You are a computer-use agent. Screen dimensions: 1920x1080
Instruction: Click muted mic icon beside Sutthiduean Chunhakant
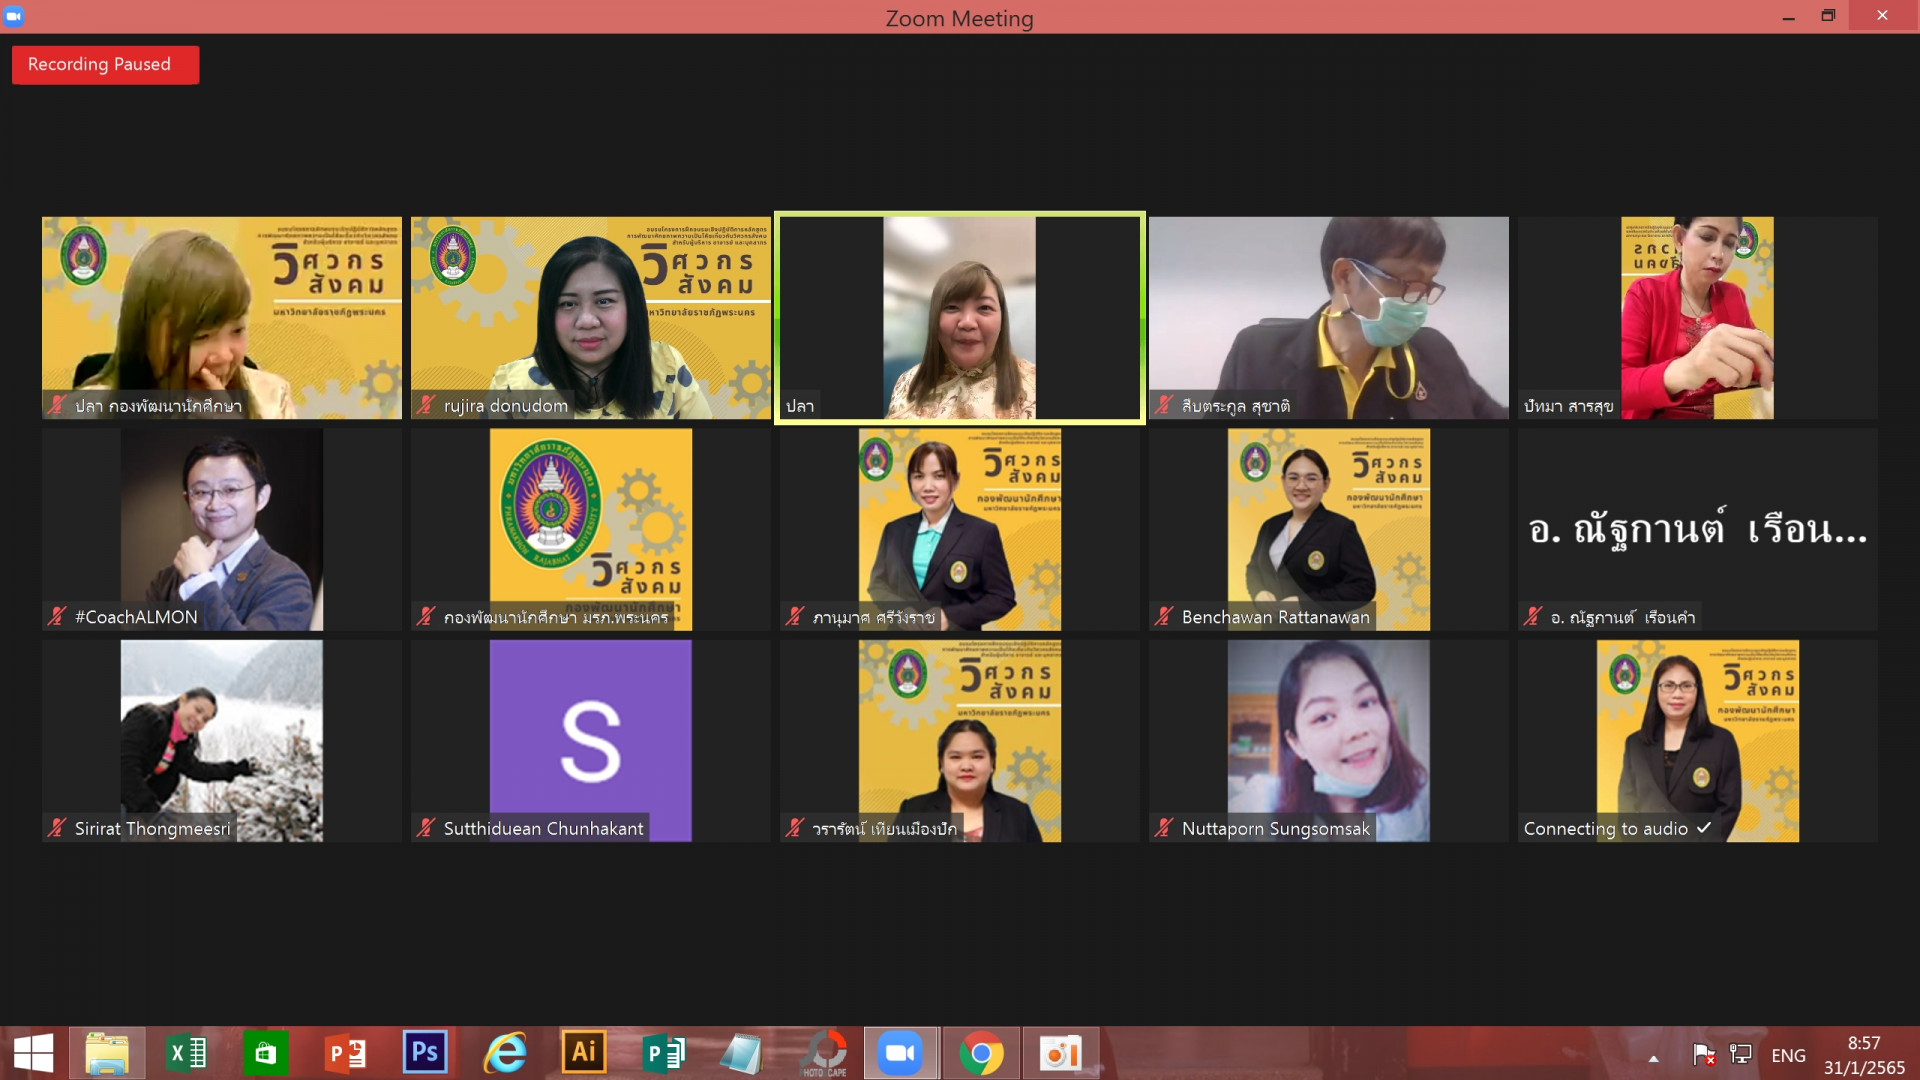427,828
